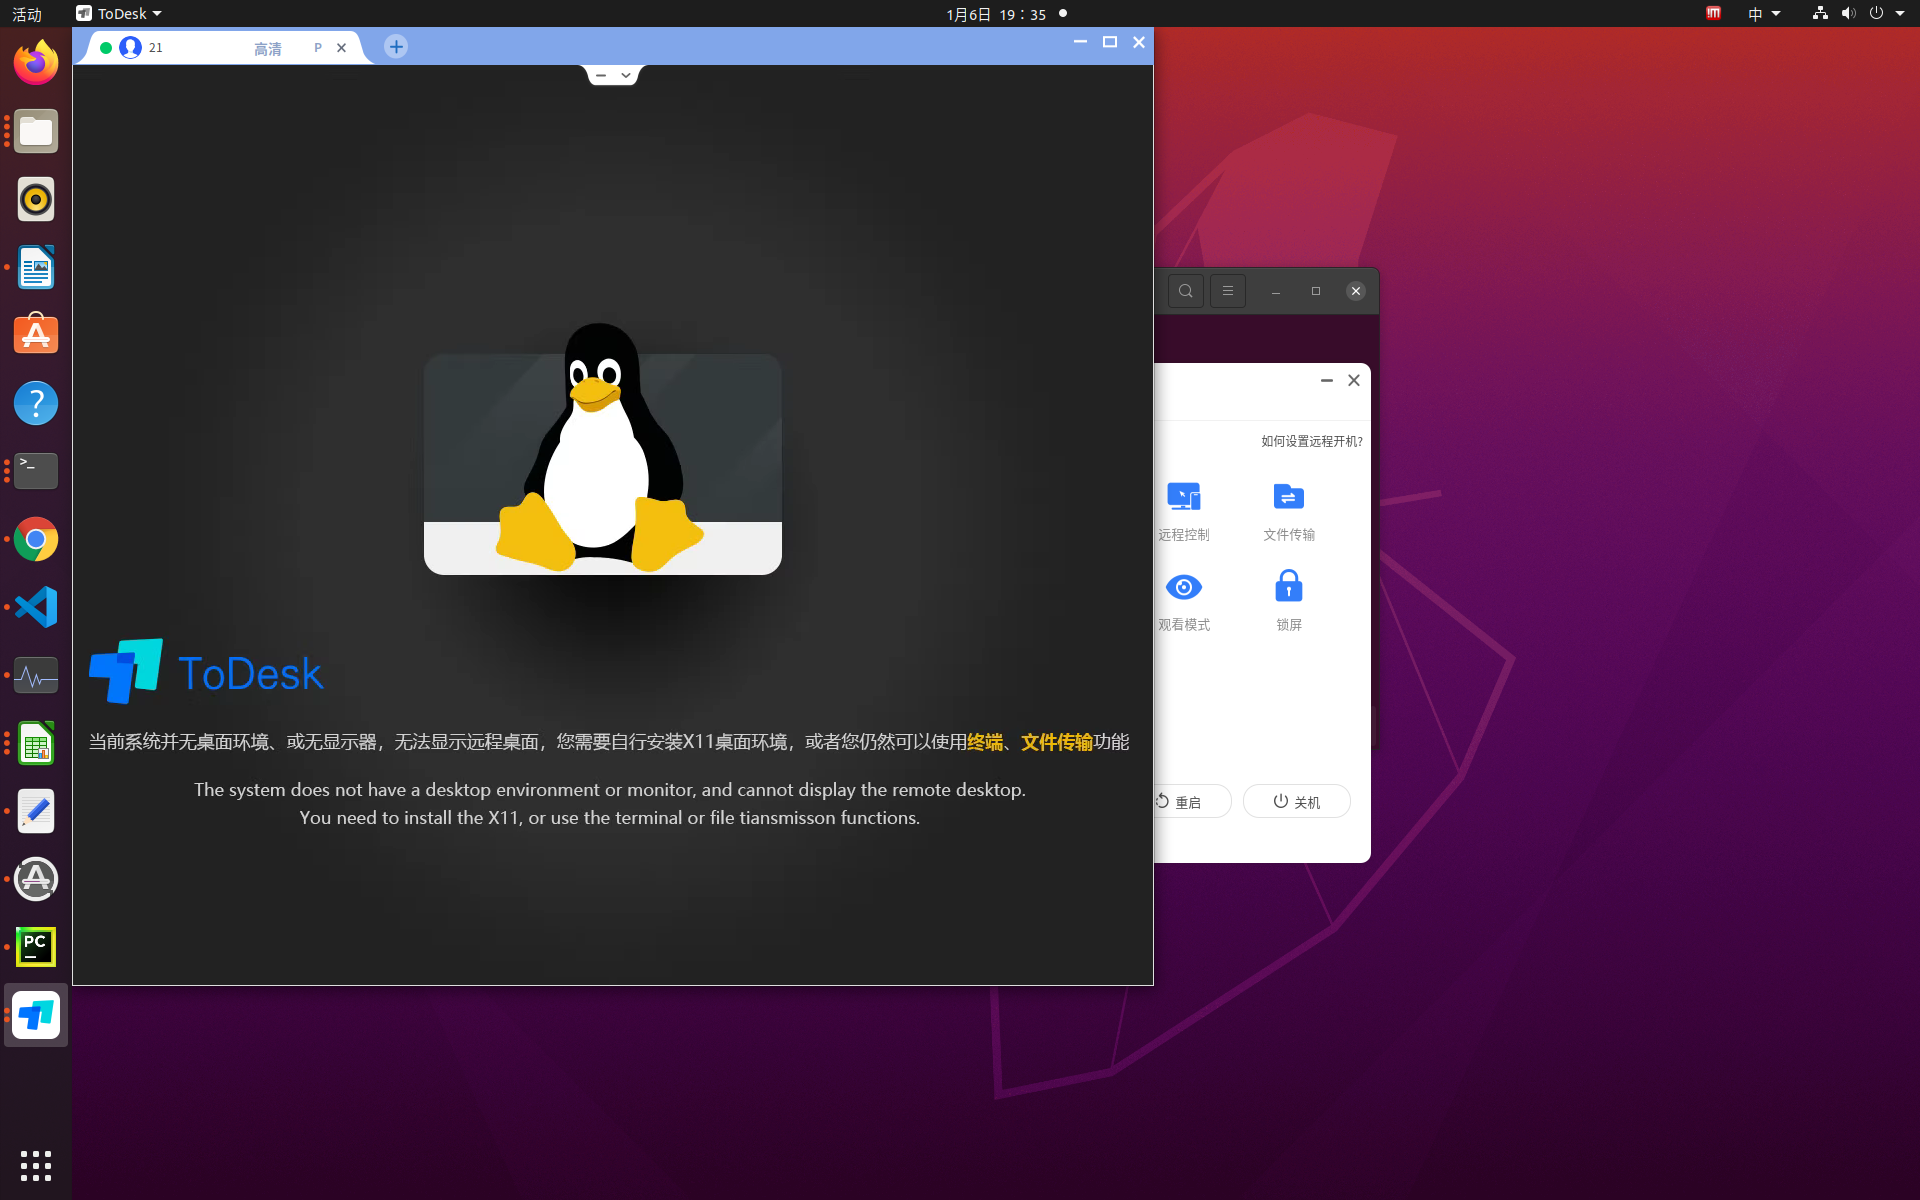Image resolution: width=1920 pixels, height=1200 pixels.
Task: Open Ubuntu Software store icon
Action: tap(36, 335)
